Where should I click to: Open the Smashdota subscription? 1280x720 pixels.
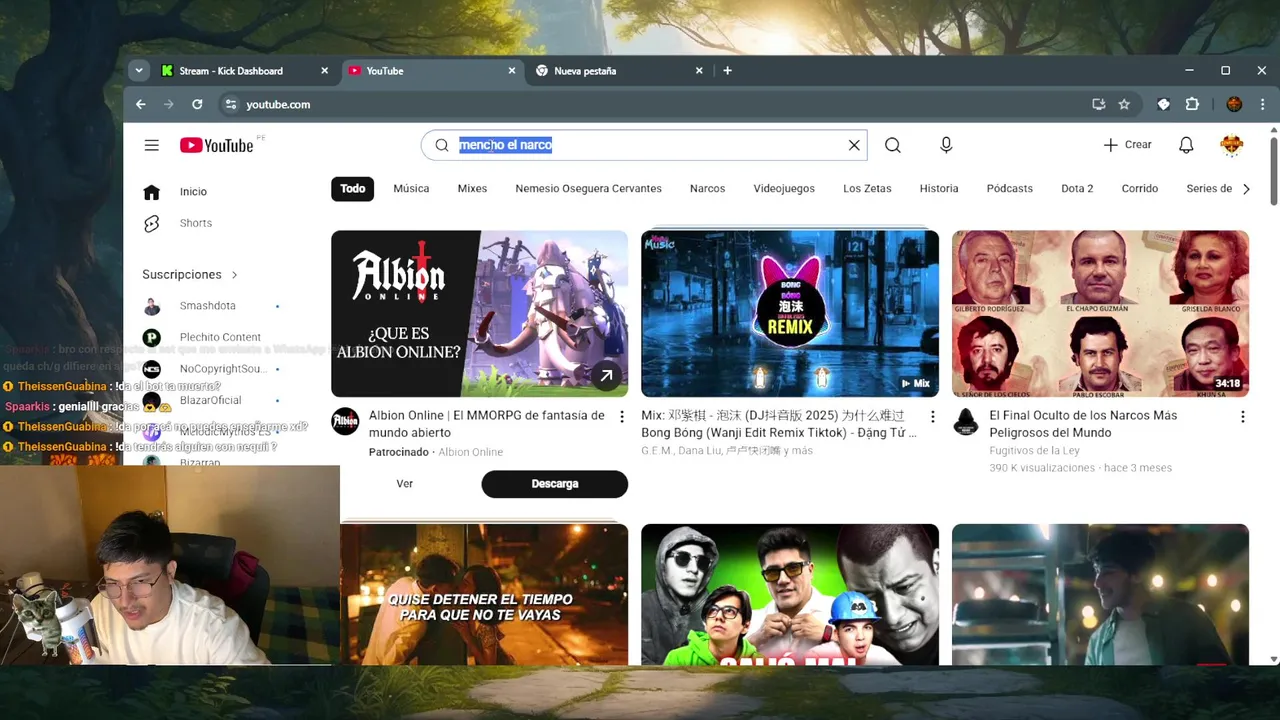tap(208, 306)
